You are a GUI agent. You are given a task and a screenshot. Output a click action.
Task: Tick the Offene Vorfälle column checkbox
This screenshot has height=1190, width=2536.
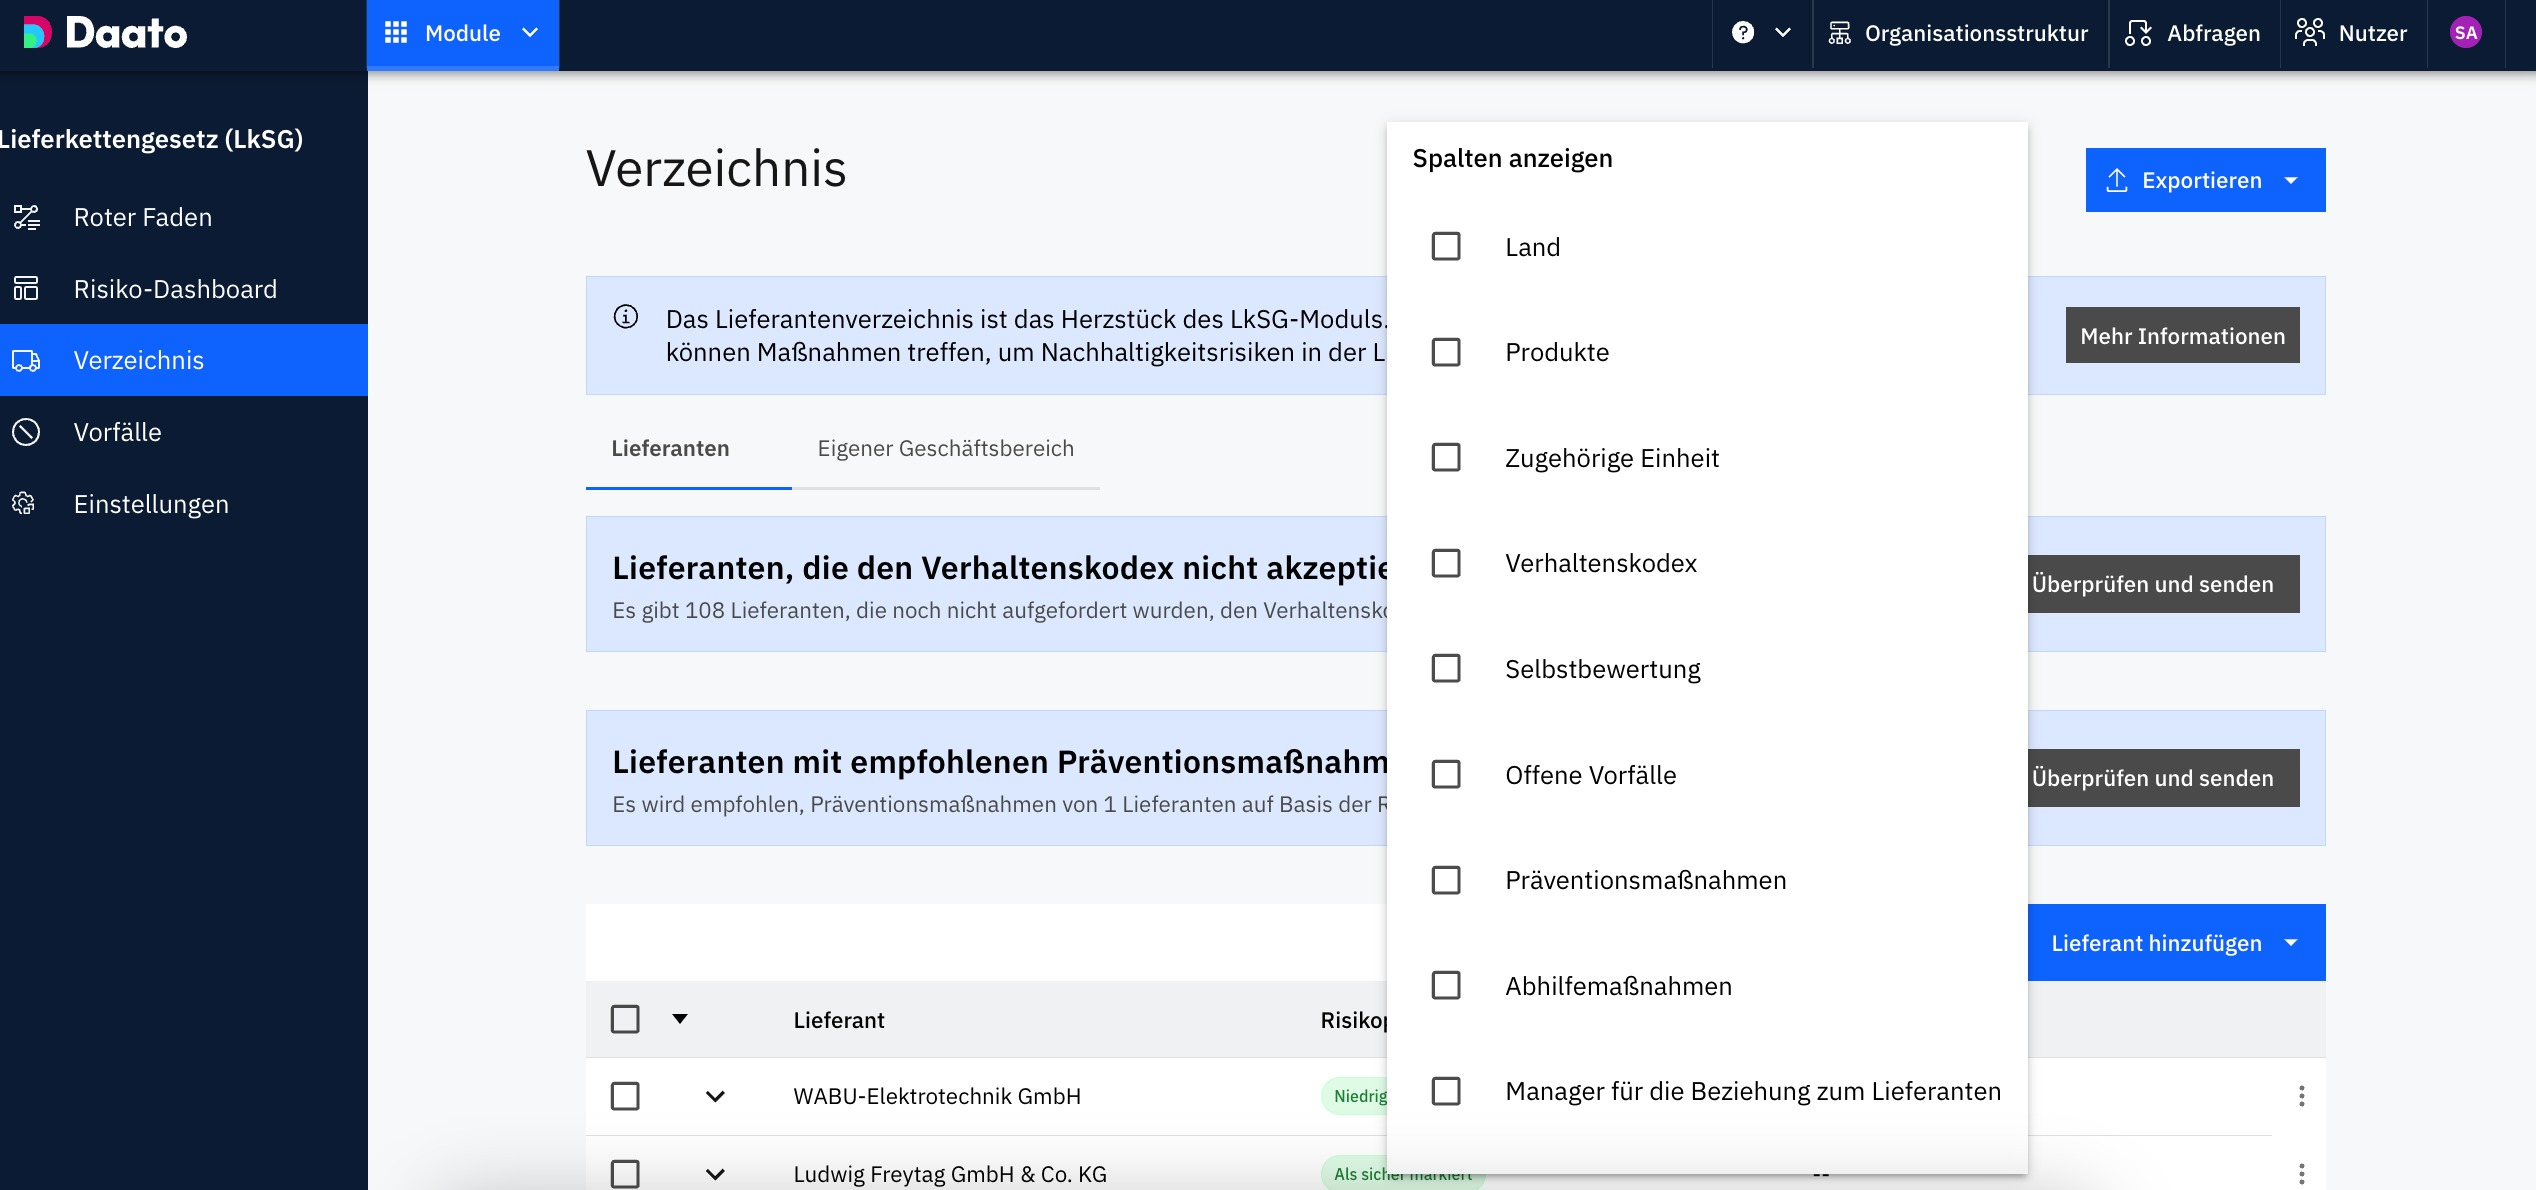pyautogui.click(x=1446, y=774)
